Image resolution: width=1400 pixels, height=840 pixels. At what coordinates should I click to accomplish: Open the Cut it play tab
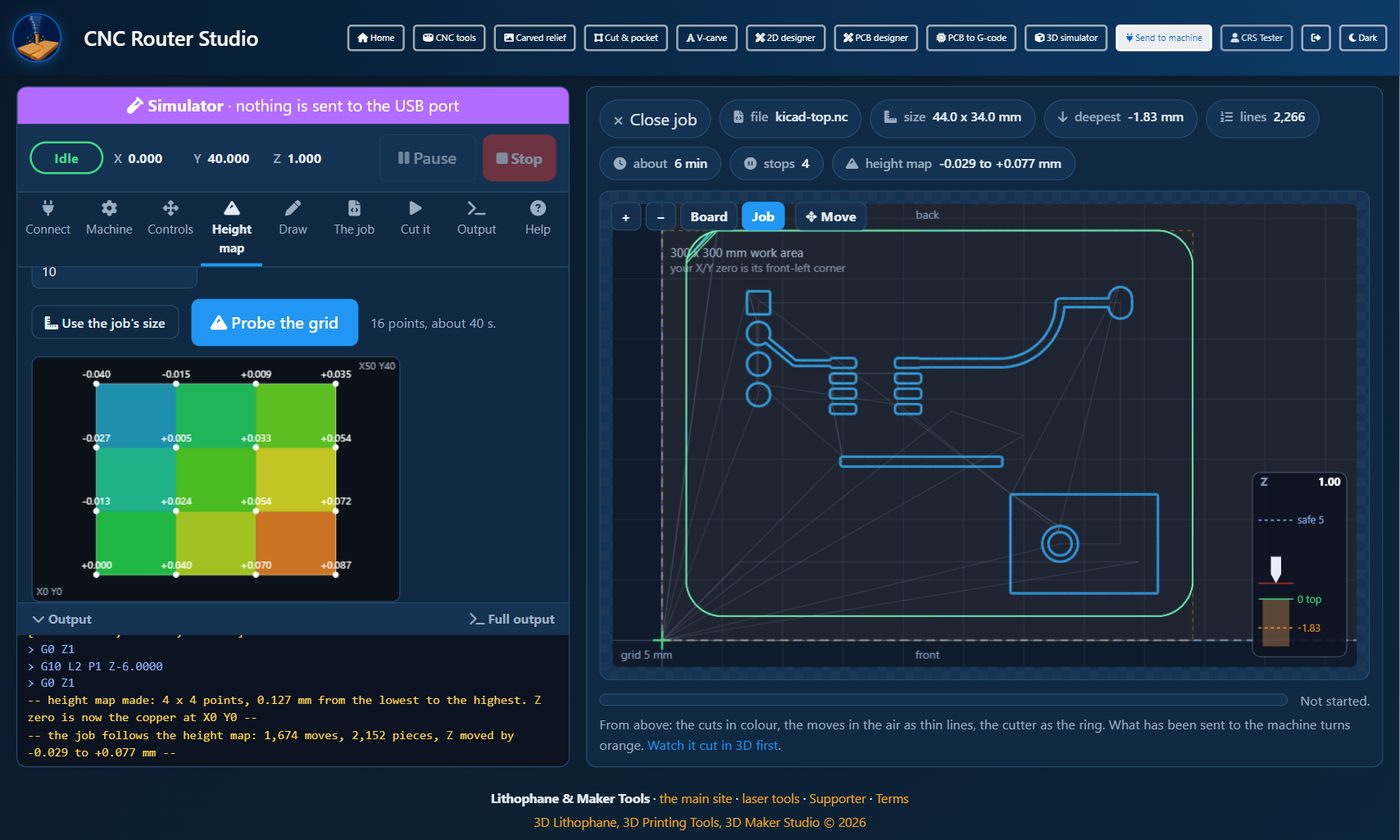[x=415, y=217]
